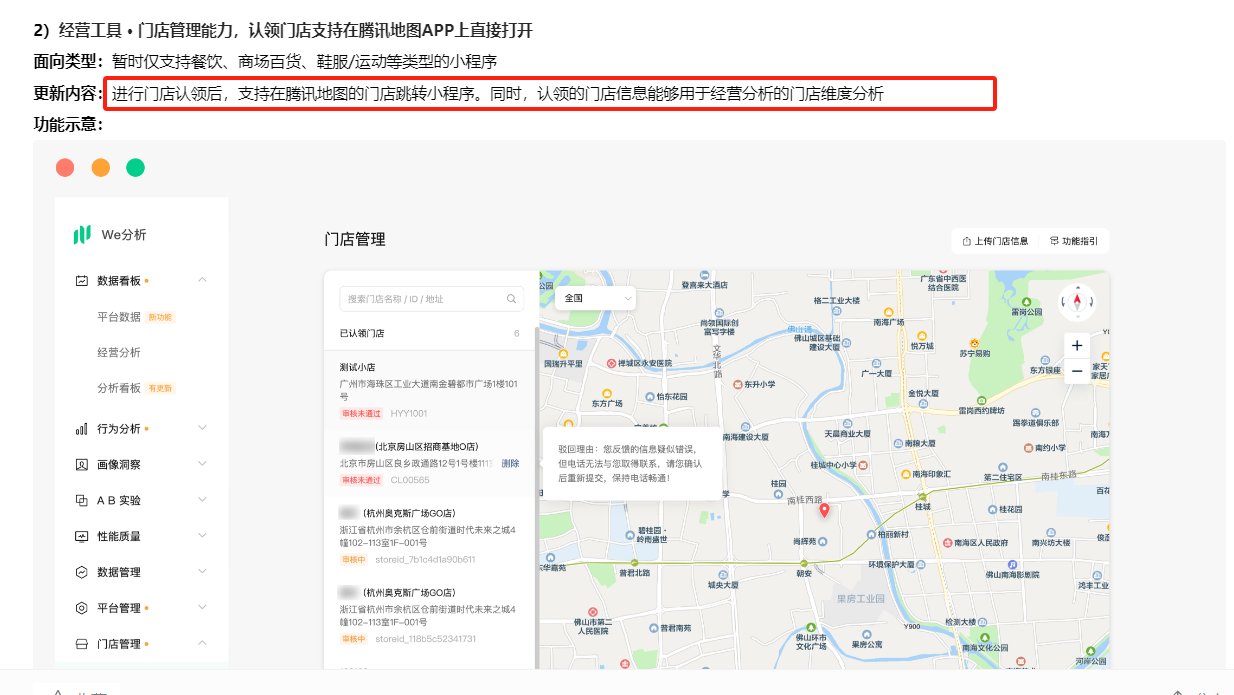Expand the 数据管理 section chevron

coord(203,572)
